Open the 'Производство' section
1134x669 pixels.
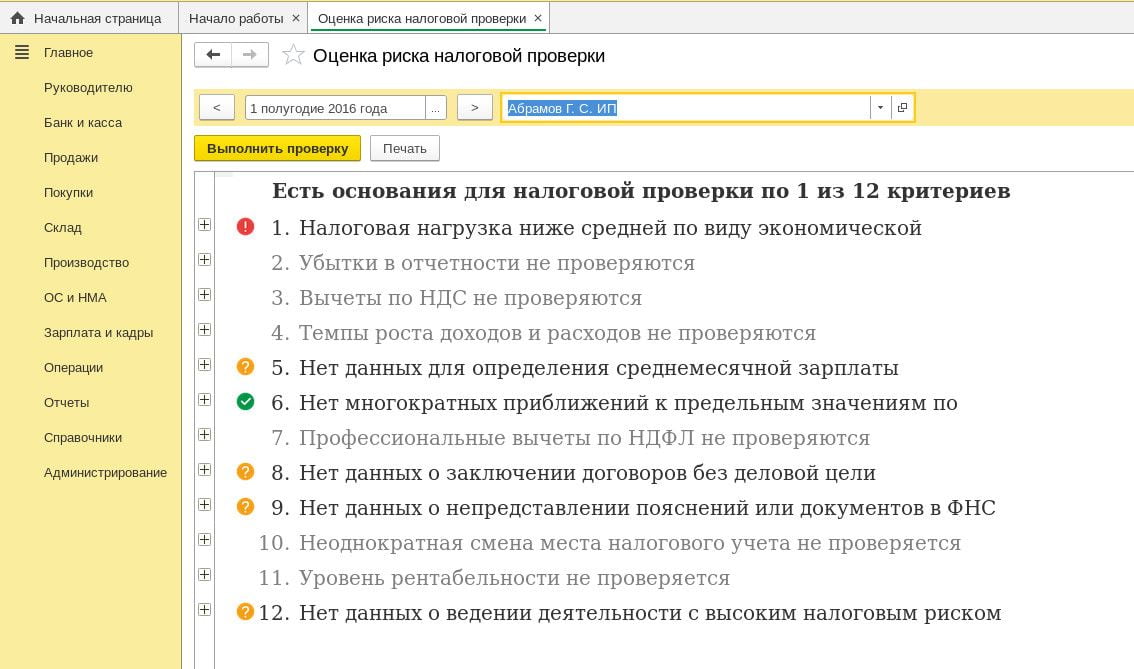(x=86, y=263)
